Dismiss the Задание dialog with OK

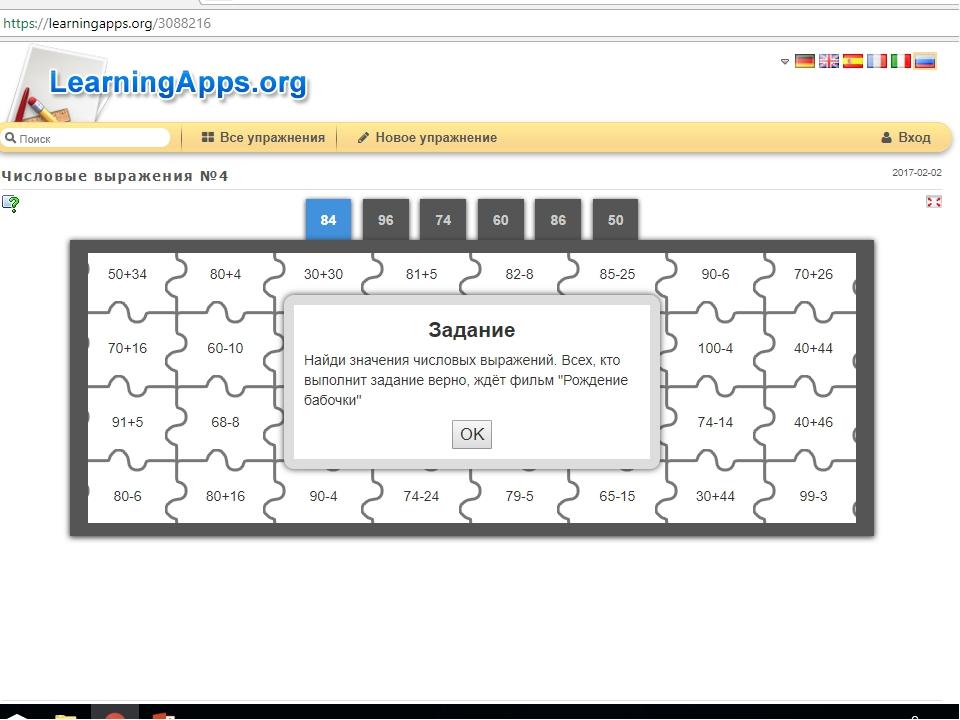pos(471,434)
